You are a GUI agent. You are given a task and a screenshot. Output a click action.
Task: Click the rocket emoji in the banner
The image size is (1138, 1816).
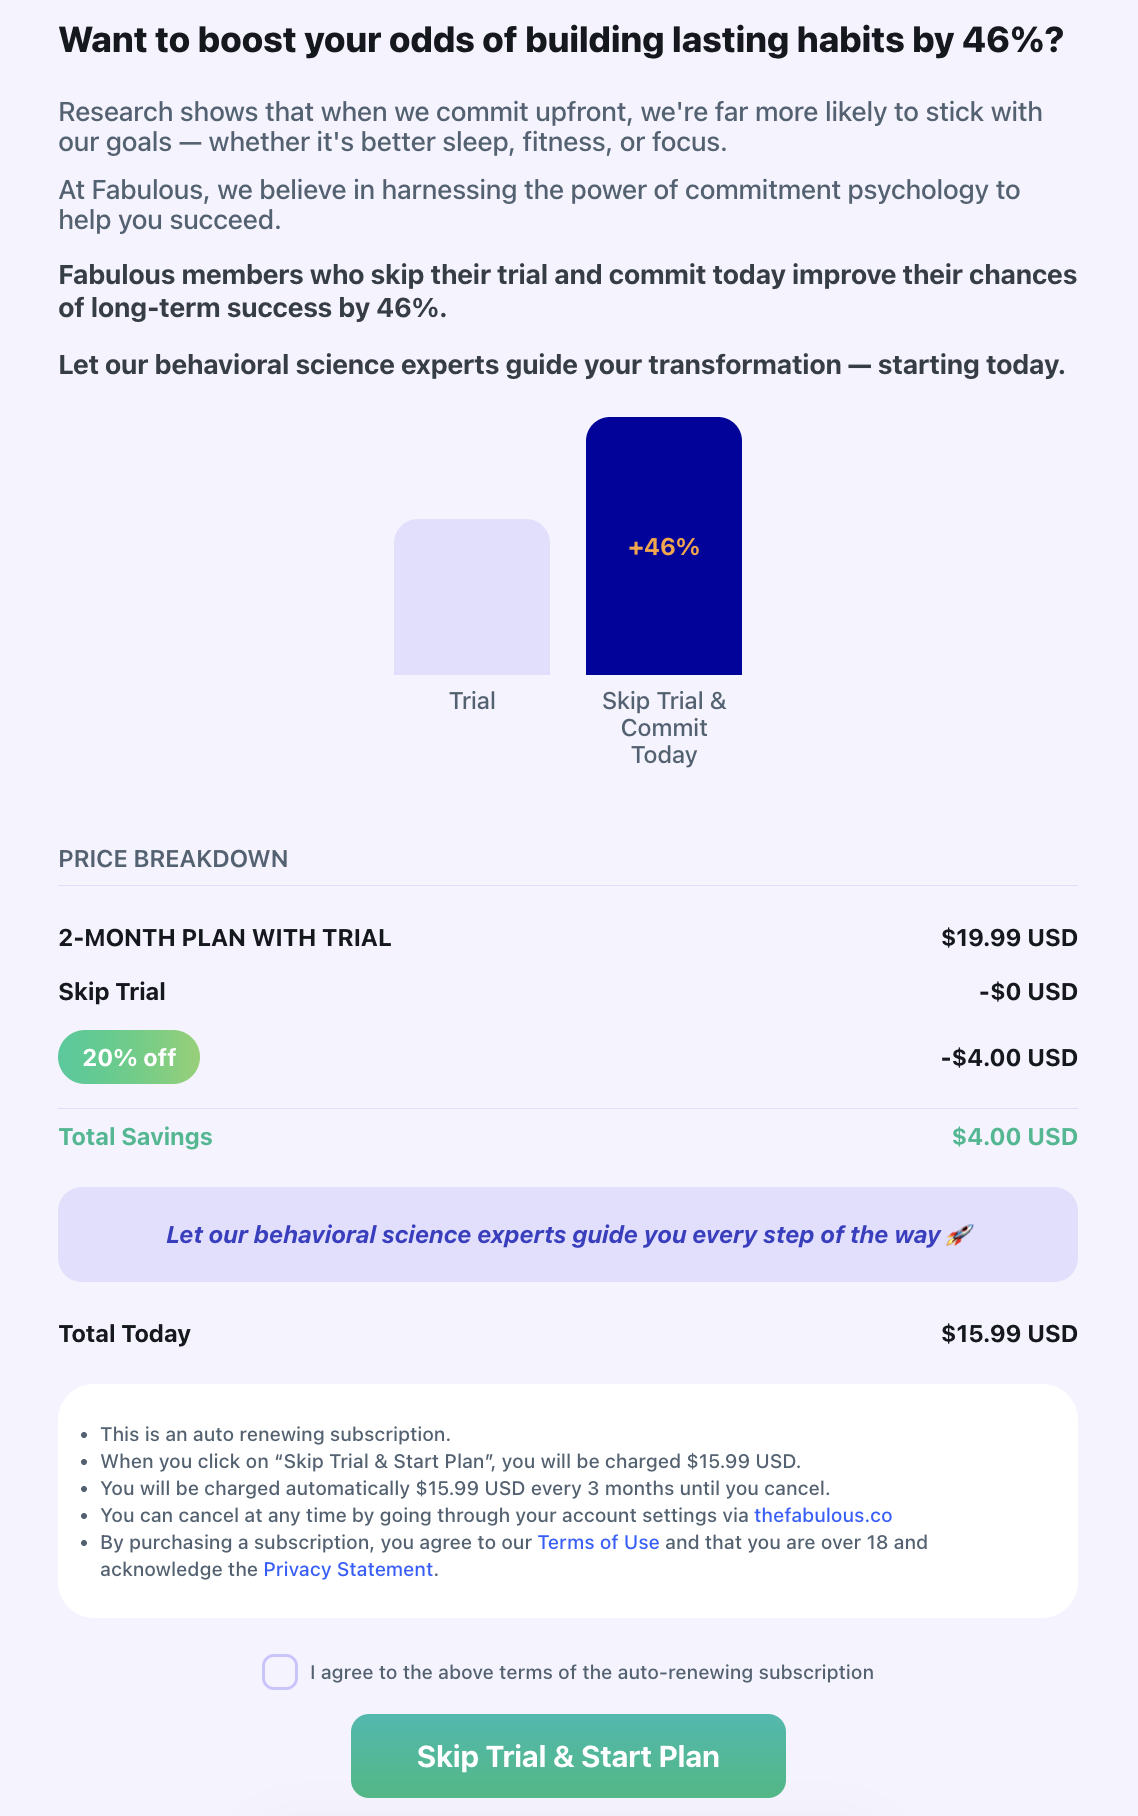[958, 1235]
